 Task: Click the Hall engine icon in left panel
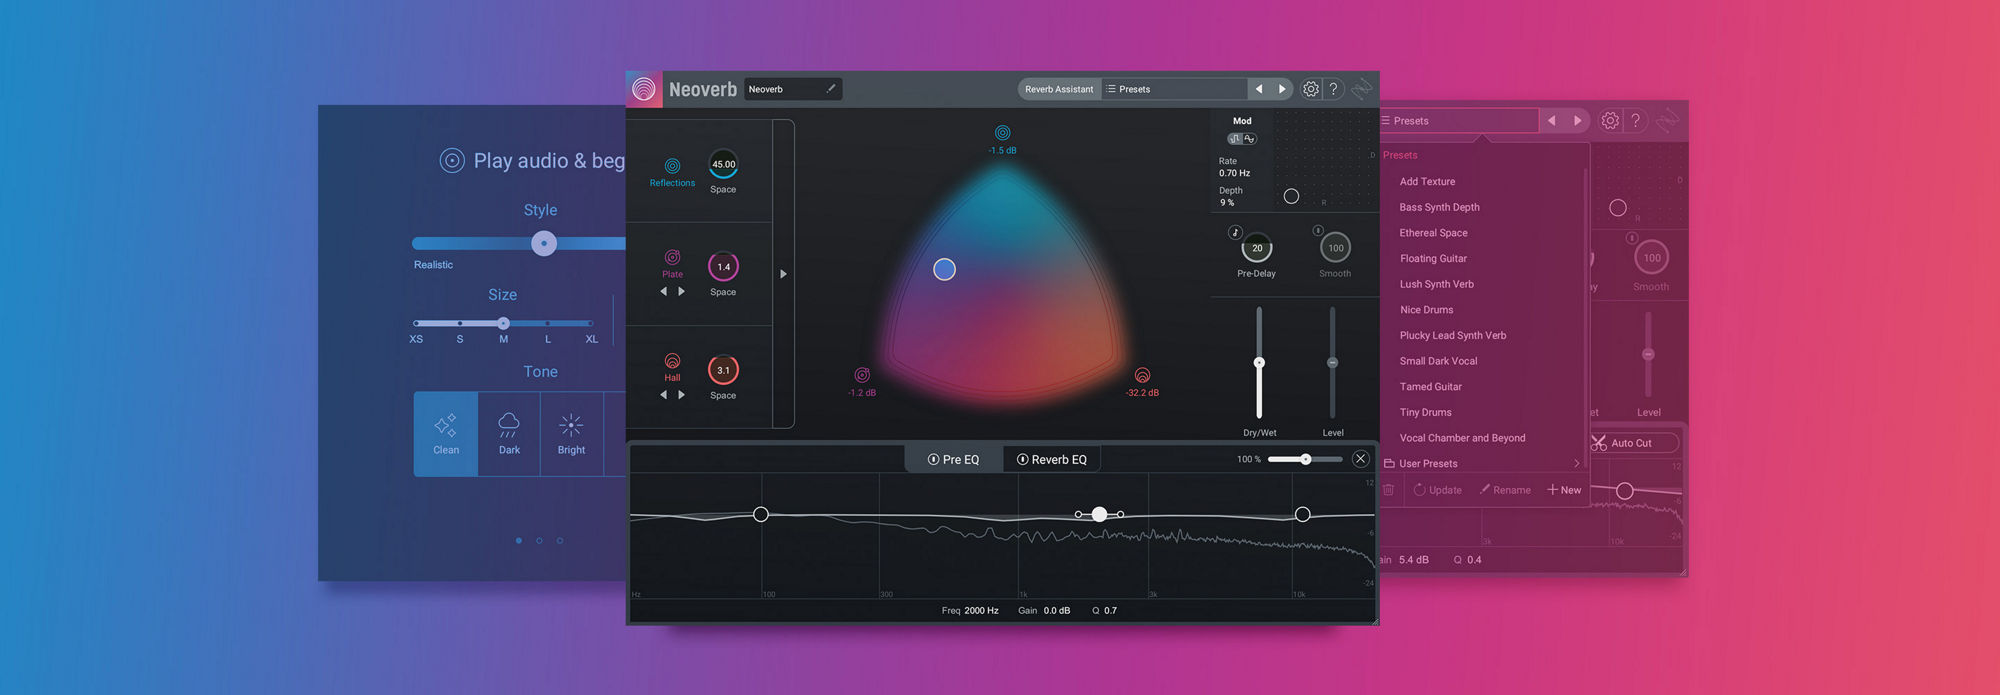[x=672, y=361]
